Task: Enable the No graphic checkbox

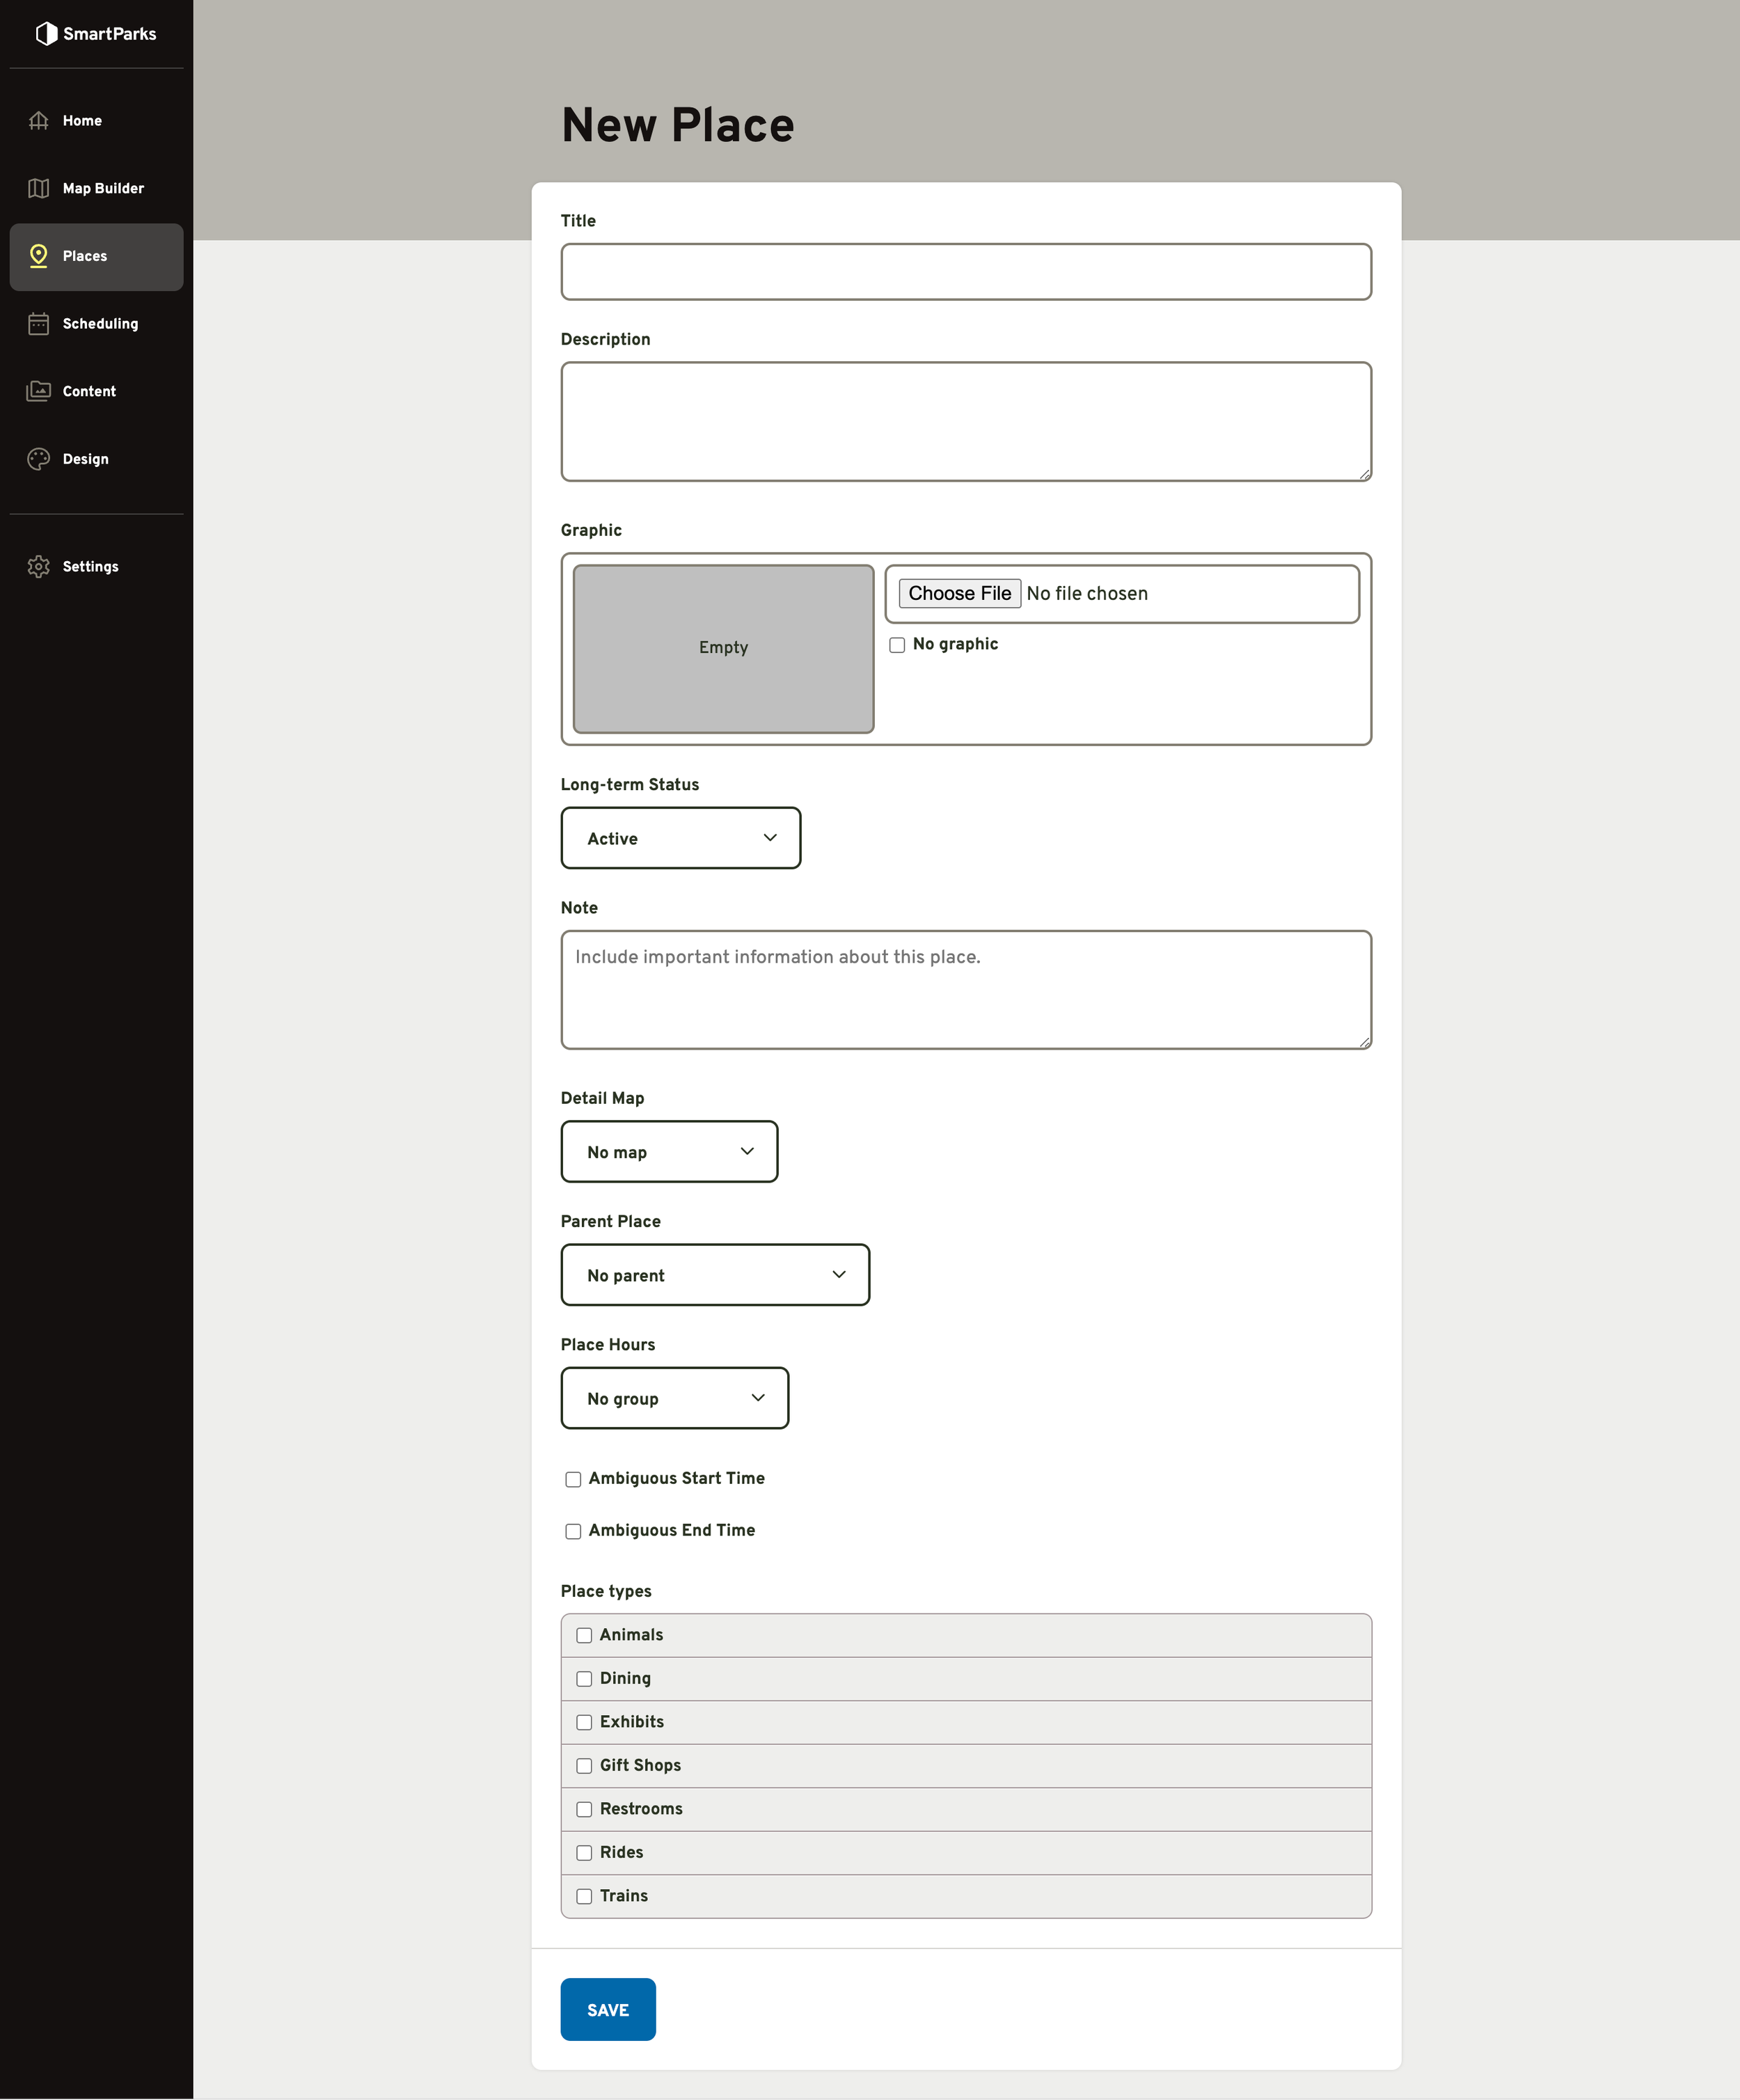Action: [x=897, y=645]
